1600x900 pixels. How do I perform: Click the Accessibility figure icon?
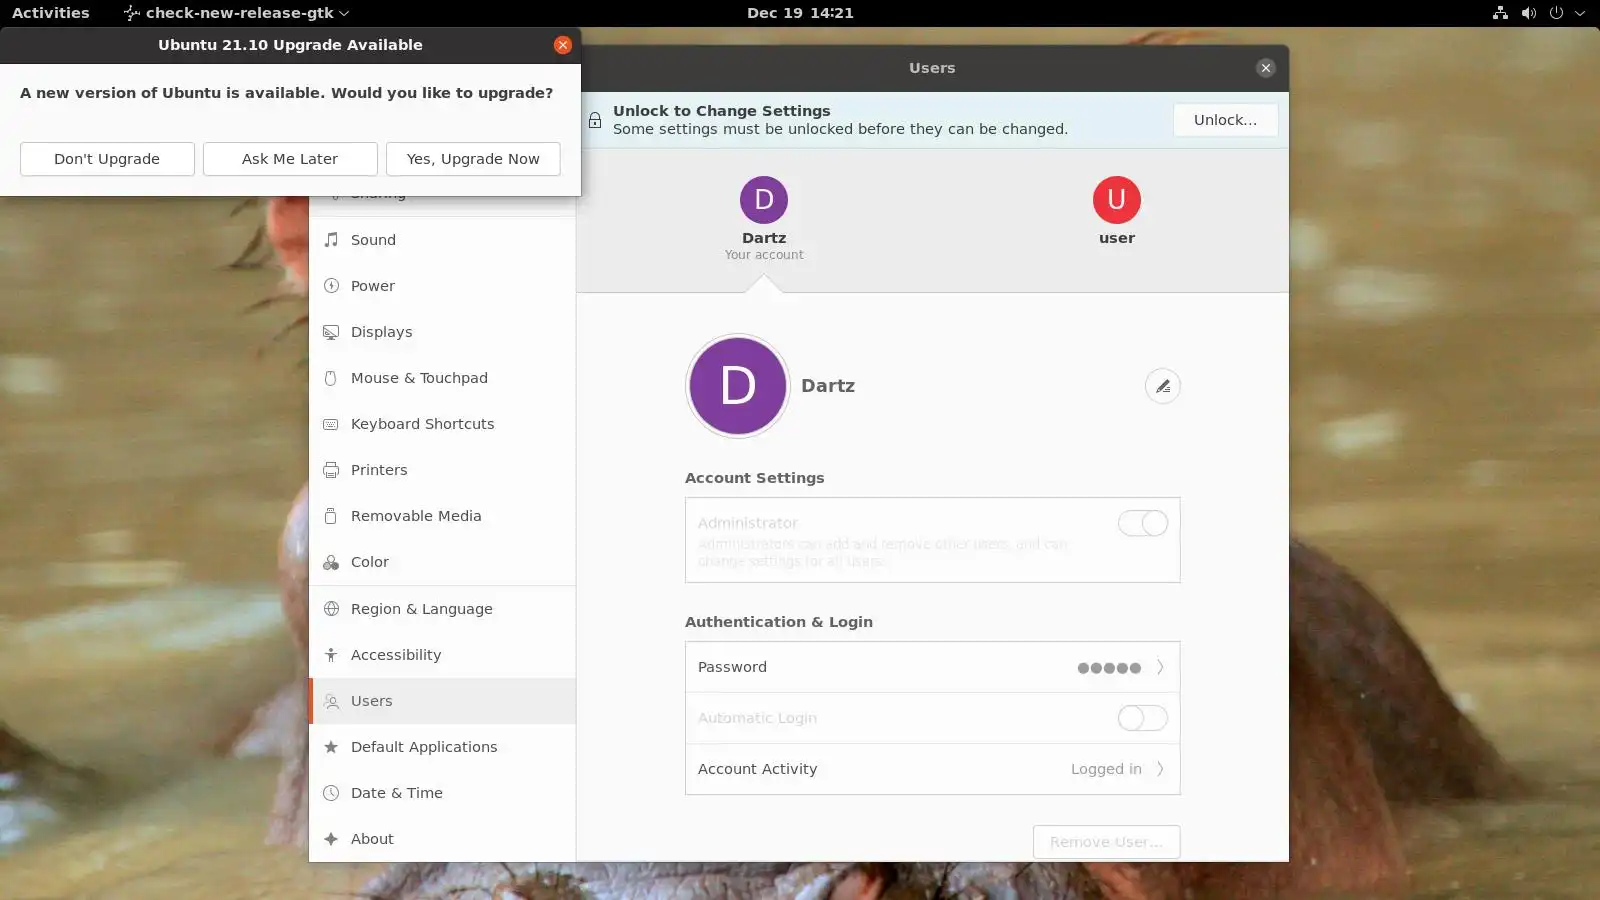coord(331,655)
